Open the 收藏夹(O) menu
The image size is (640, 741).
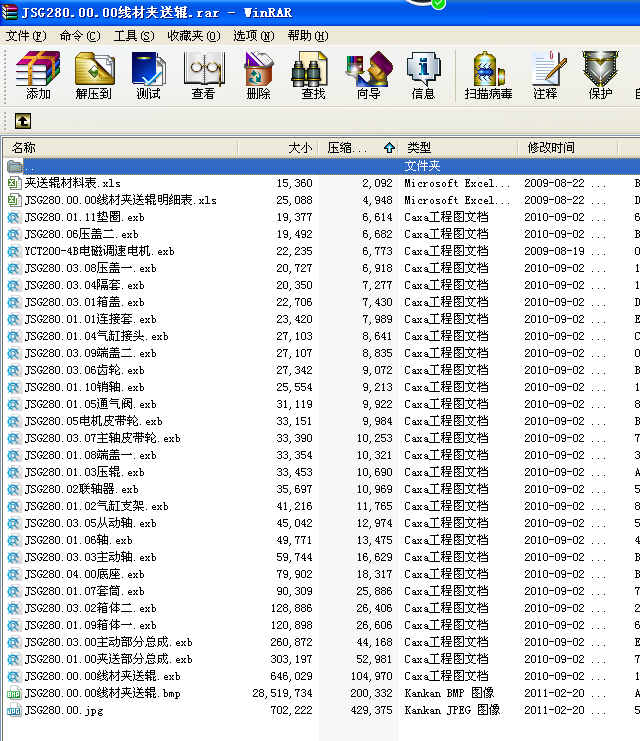(194, 36)
